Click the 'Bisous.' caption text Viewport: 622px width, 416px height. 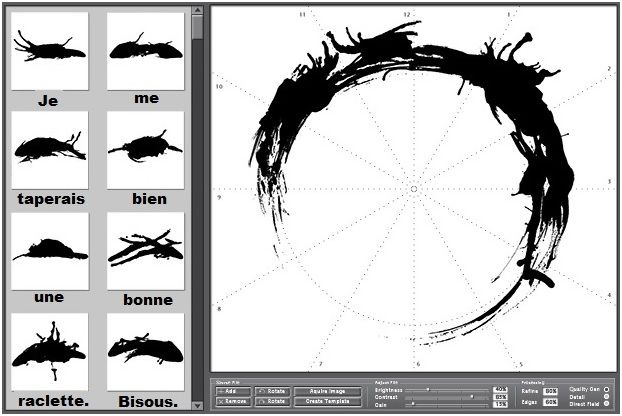(x=148, y=402)
